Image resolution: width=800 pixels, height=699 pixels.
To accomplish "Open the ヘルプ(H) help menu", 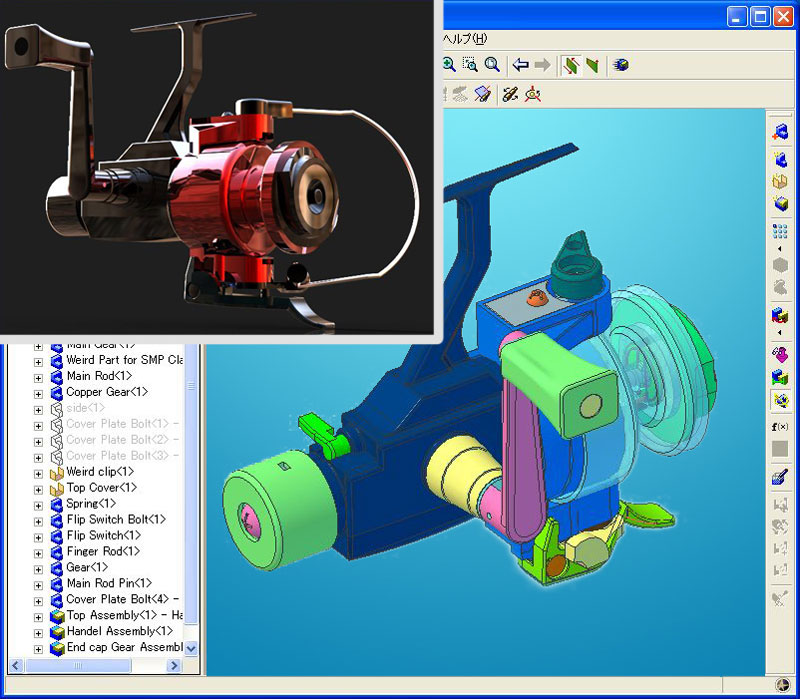I will [466, 39].
